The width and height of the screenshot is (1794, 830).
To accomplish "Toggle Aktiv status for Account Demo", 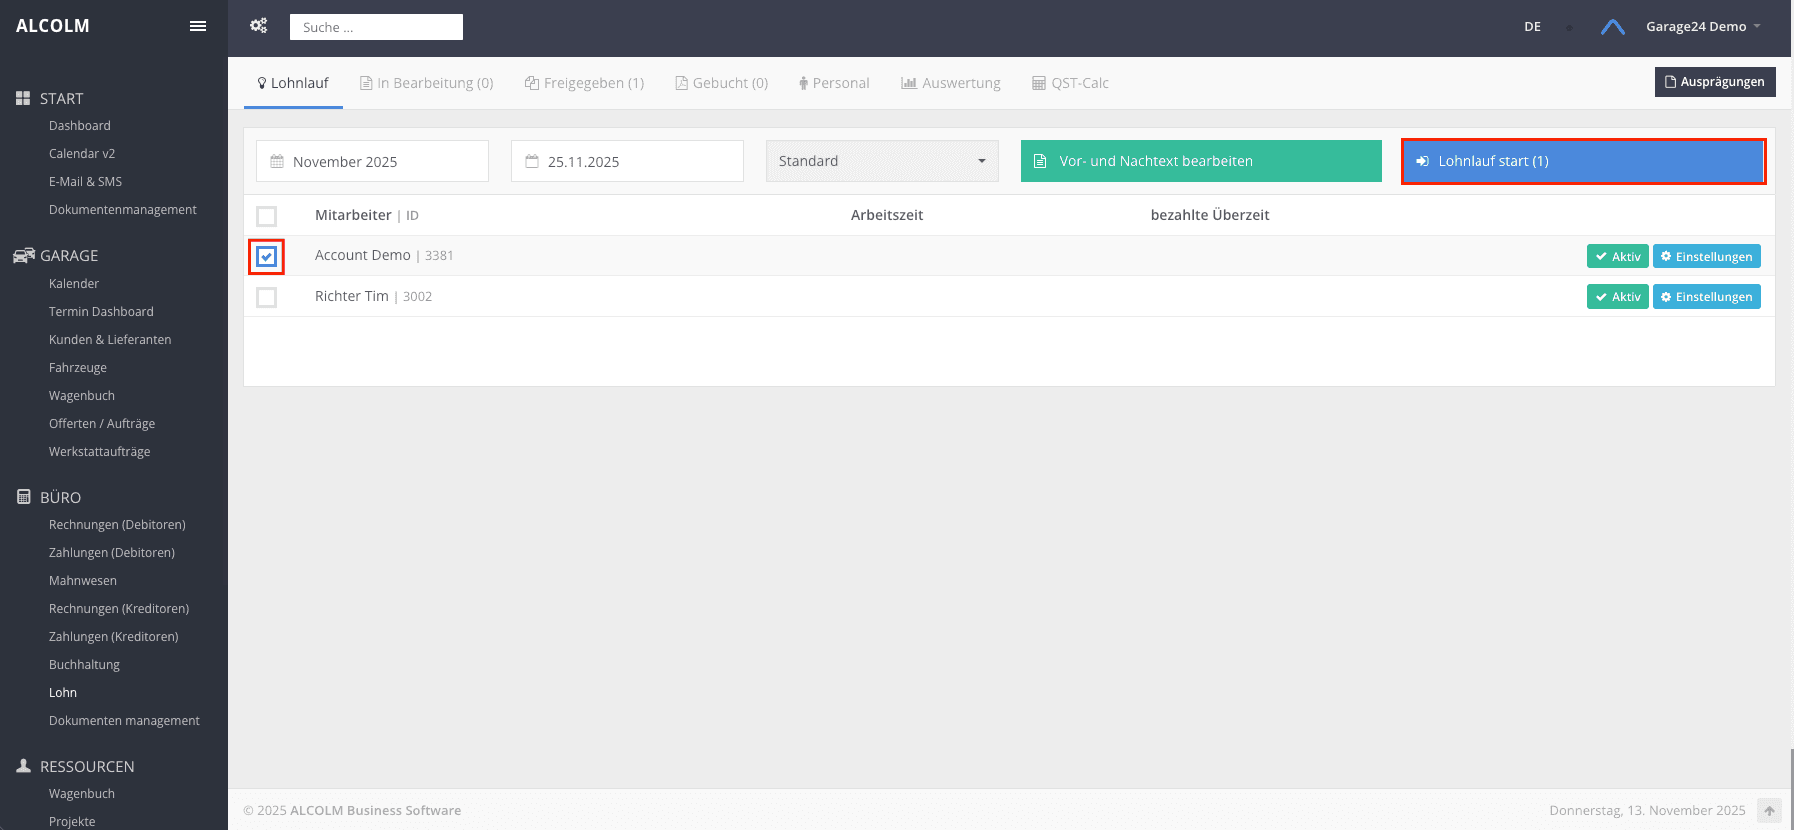I will coord(1617,256).
